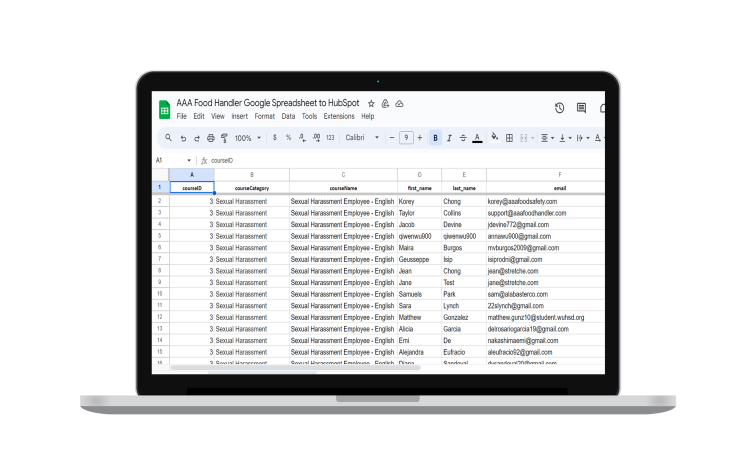Viewport: 756px width, 470px height.
Task: Open the borders tool
Action: 509,138
